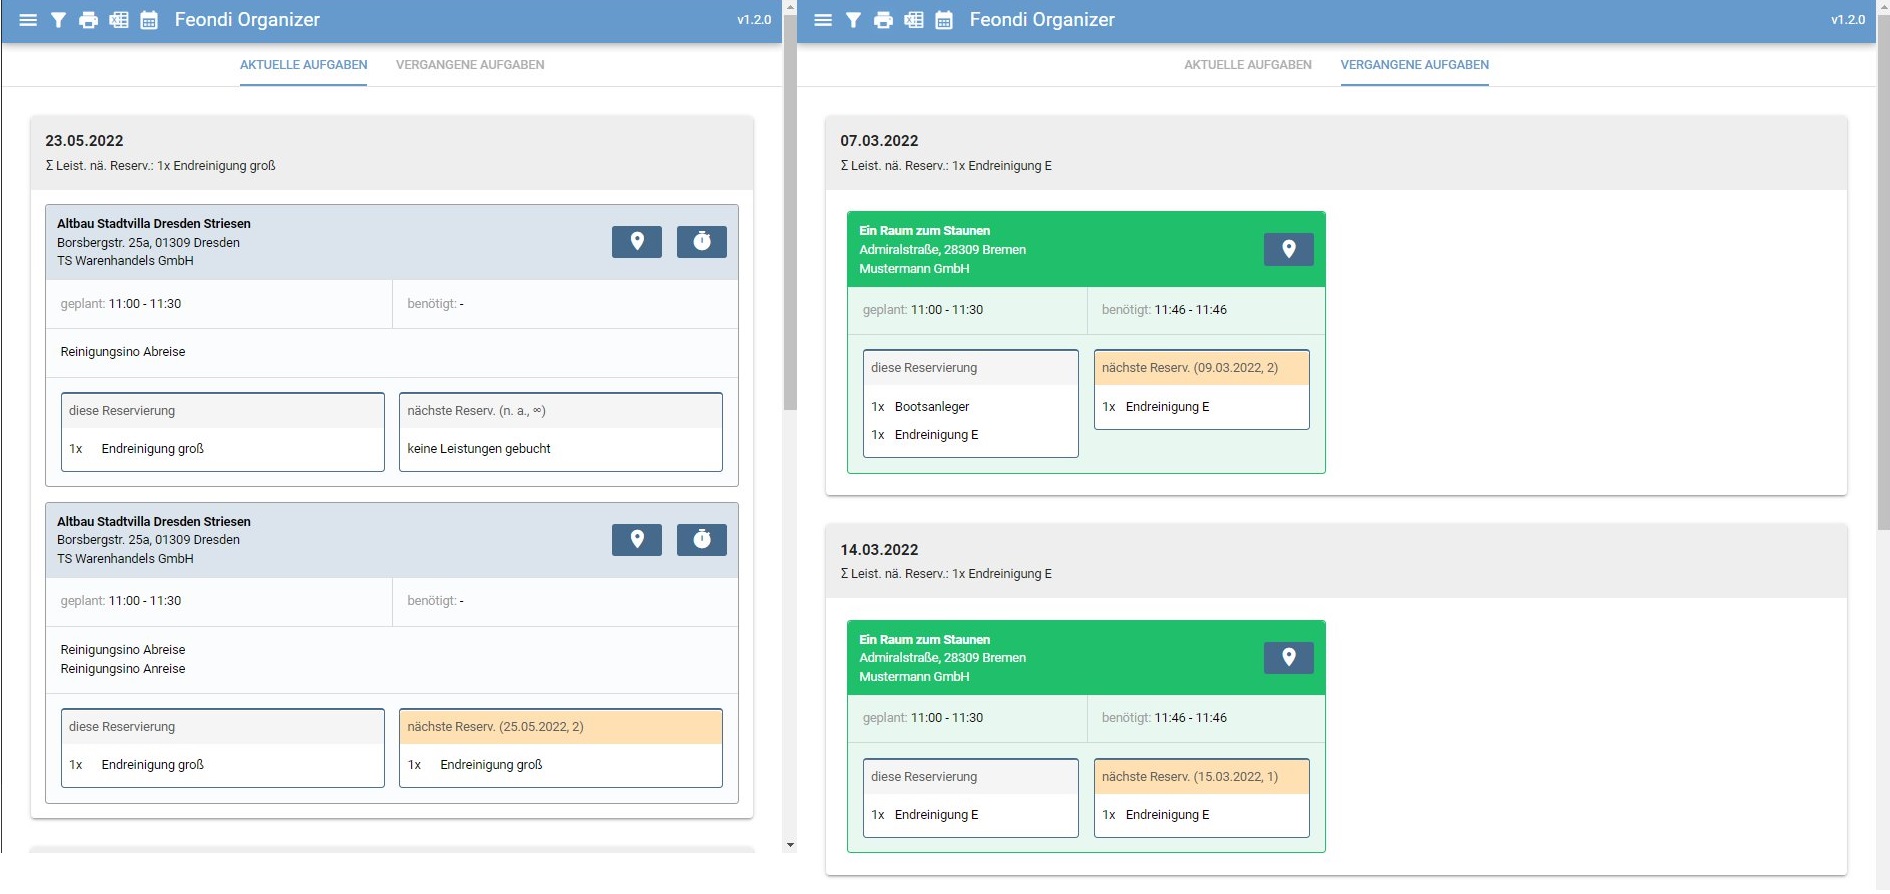This screenshot has height=894, width=1890.
Task: Open map location on the 07.03.2022 task card
Action: 1289,249
